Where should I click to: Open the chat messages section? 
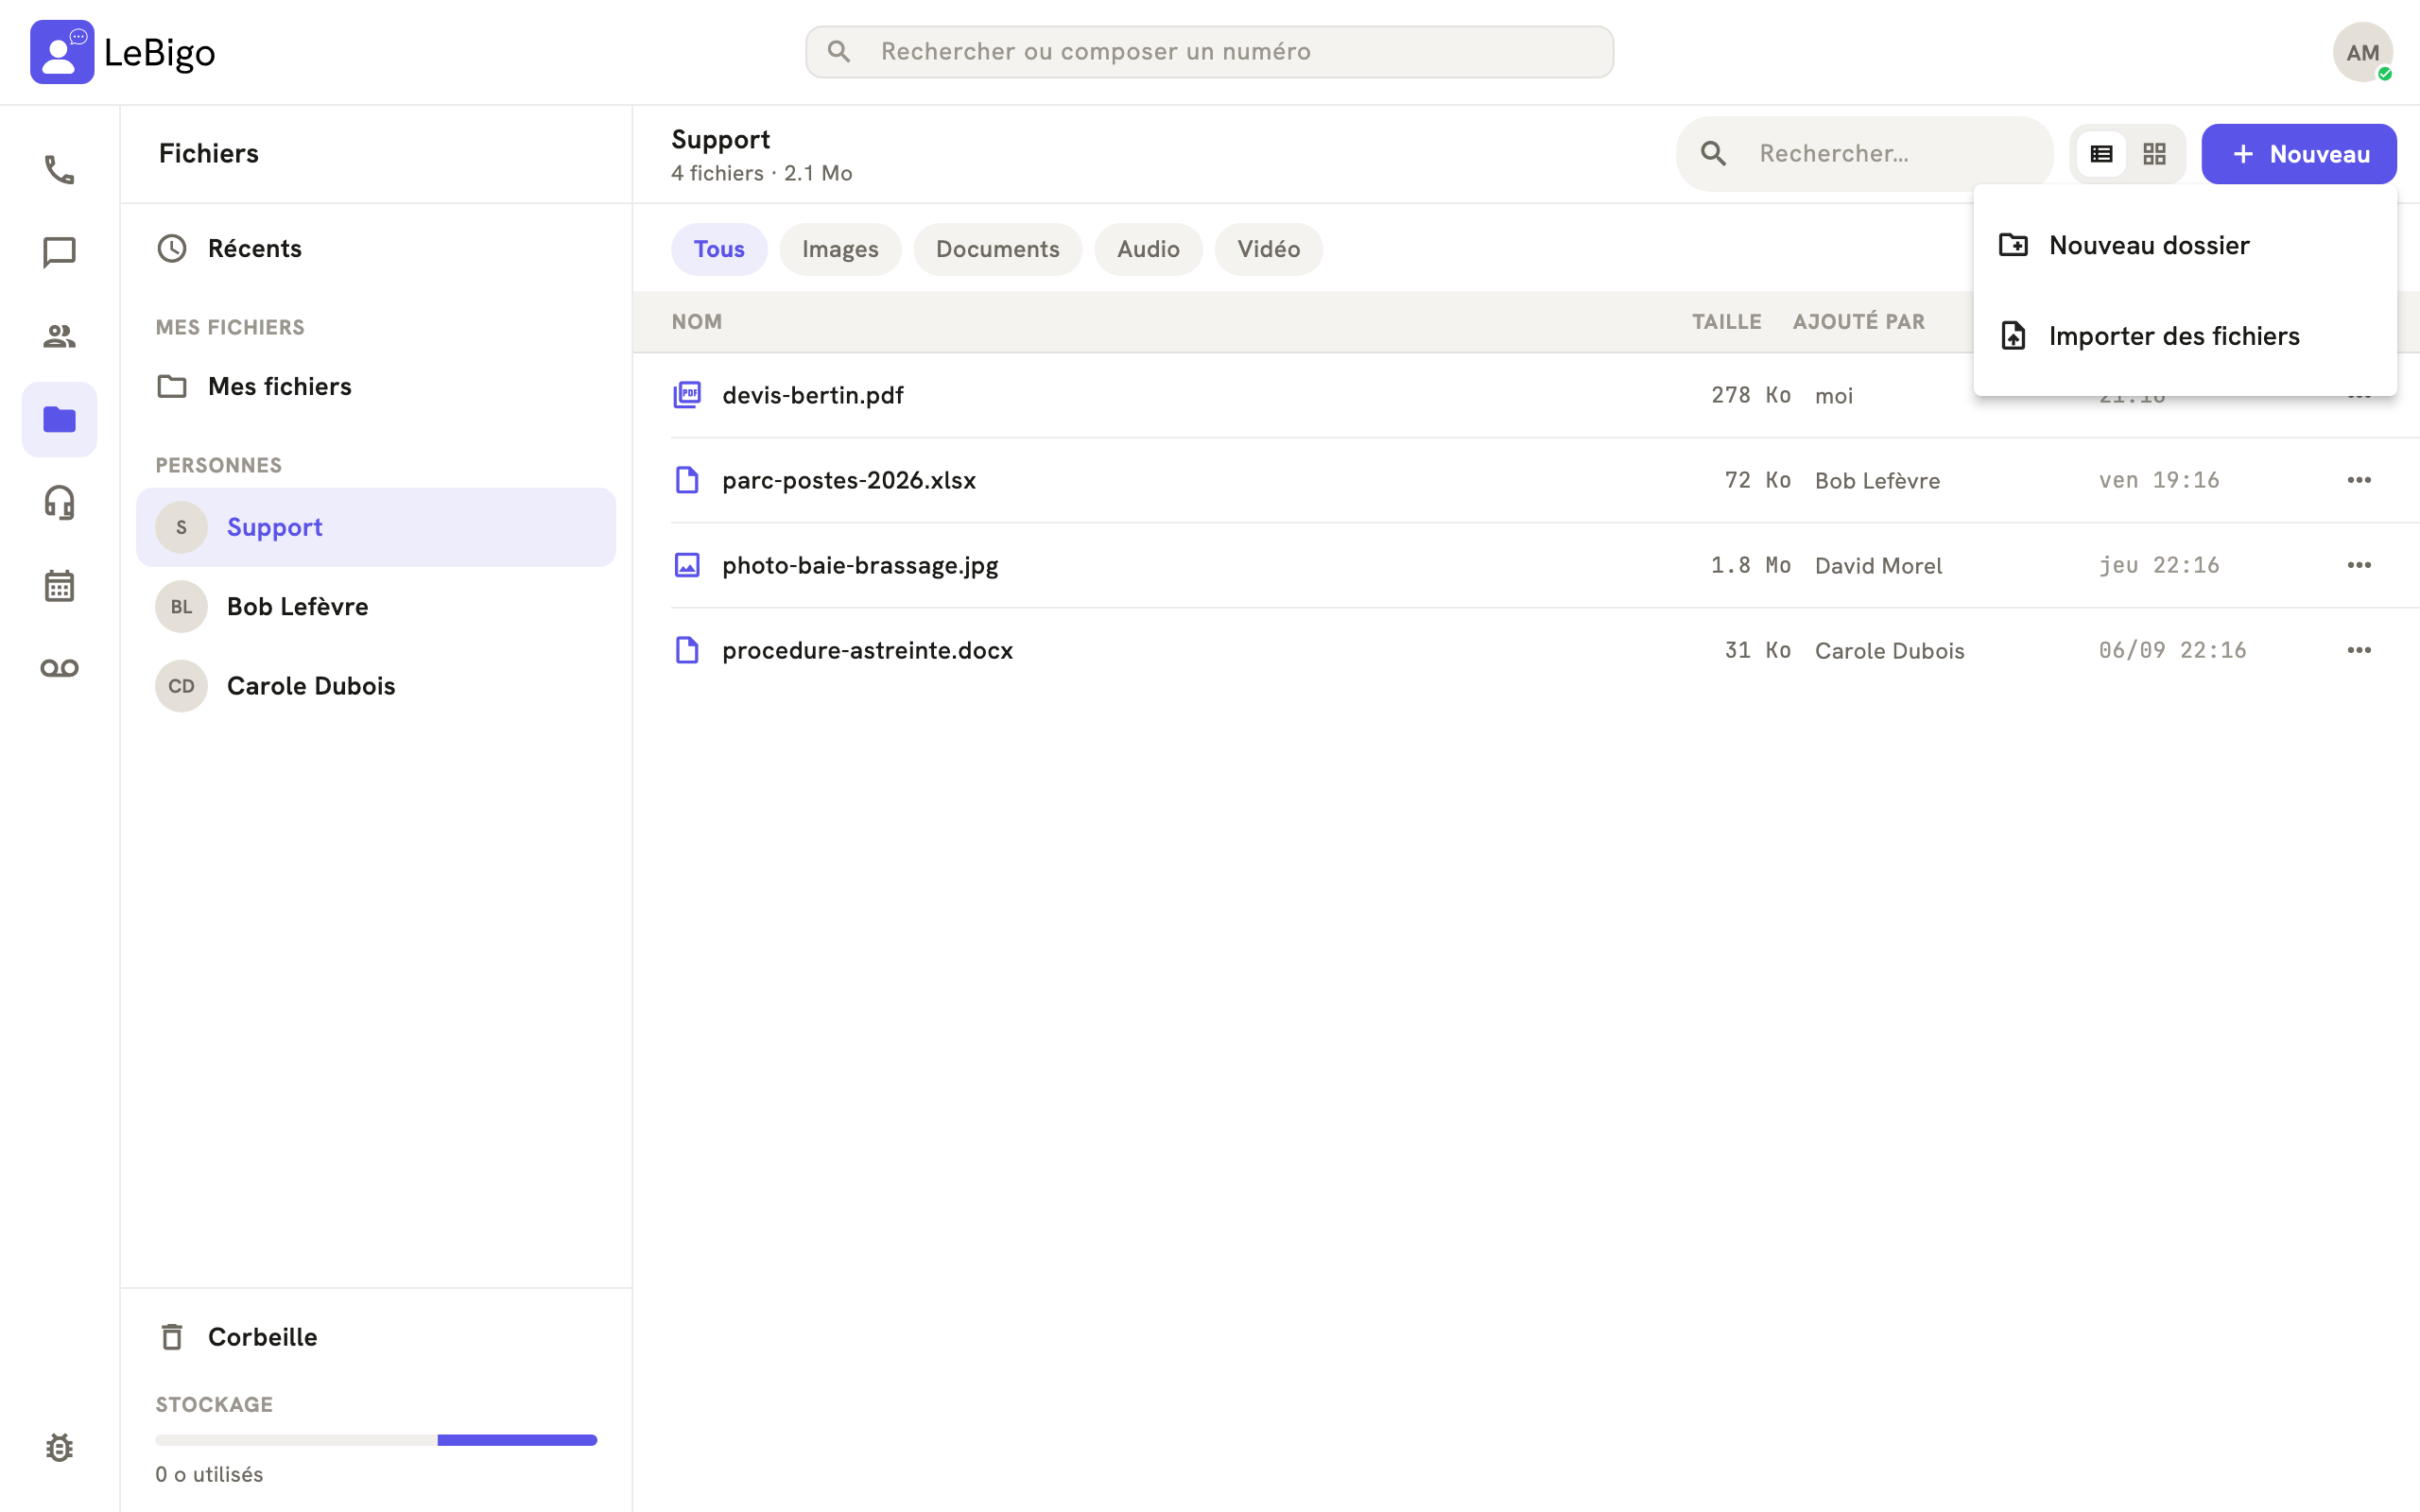59,252
